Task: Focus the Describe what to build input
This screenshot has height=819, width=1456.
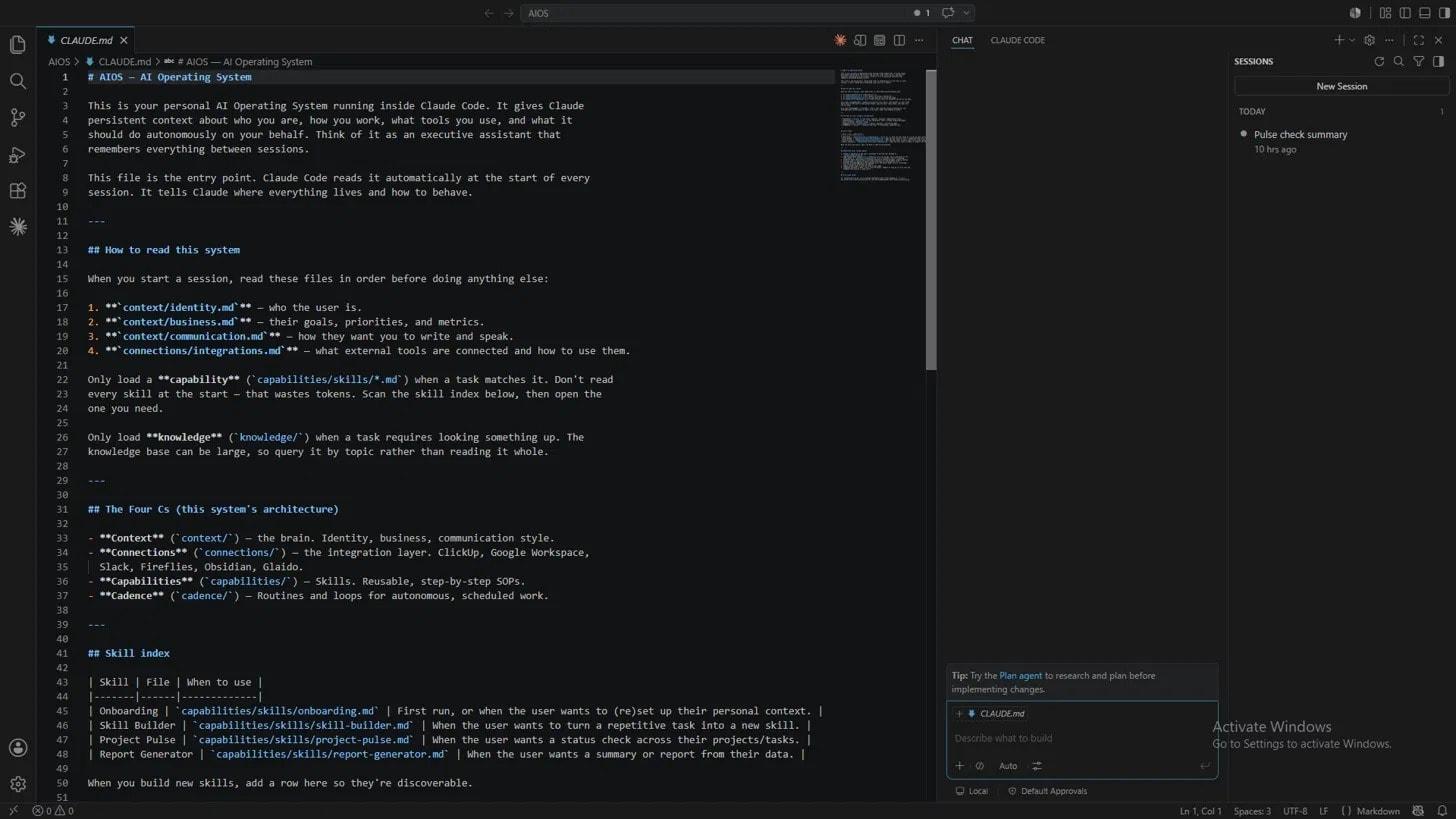Action: click(1082, 738)
